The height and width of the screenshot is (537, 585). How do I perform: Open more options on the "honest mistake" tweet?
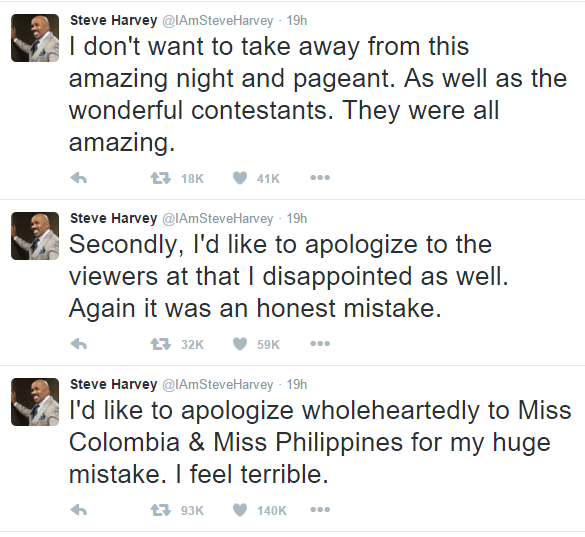click(320, 344)
